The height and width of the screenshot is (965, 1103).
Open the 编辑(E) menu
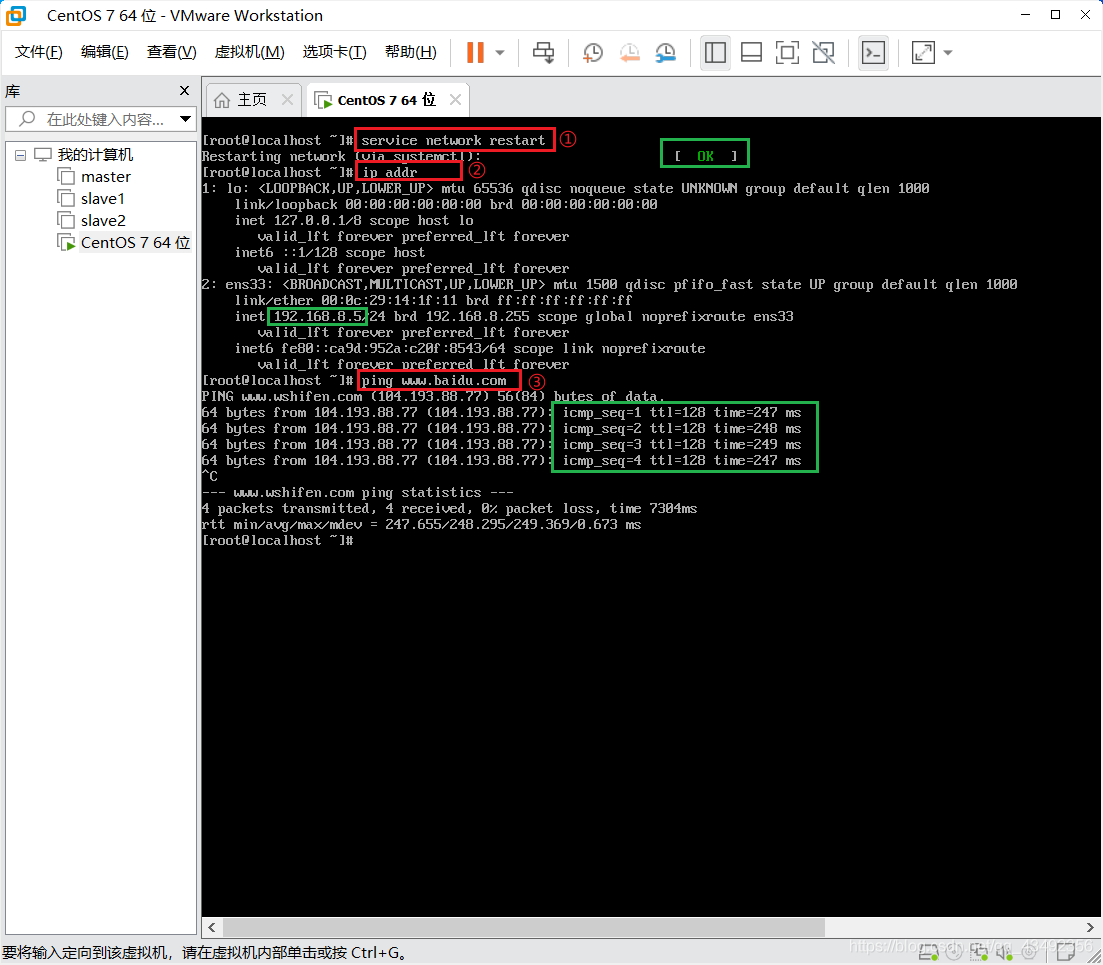coord(105,52)
